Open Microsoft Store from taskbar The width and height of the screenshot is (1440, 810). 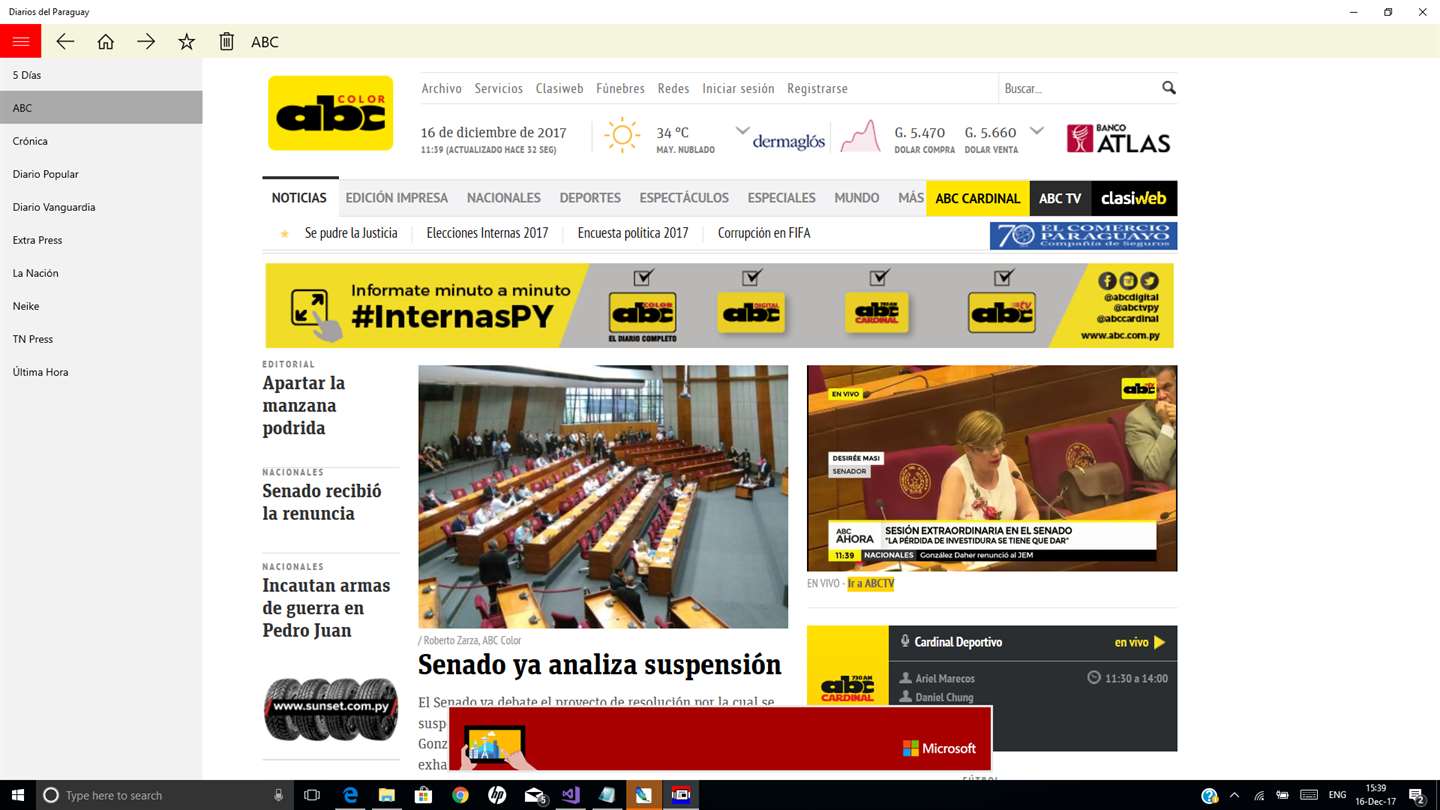click(423, 795)
